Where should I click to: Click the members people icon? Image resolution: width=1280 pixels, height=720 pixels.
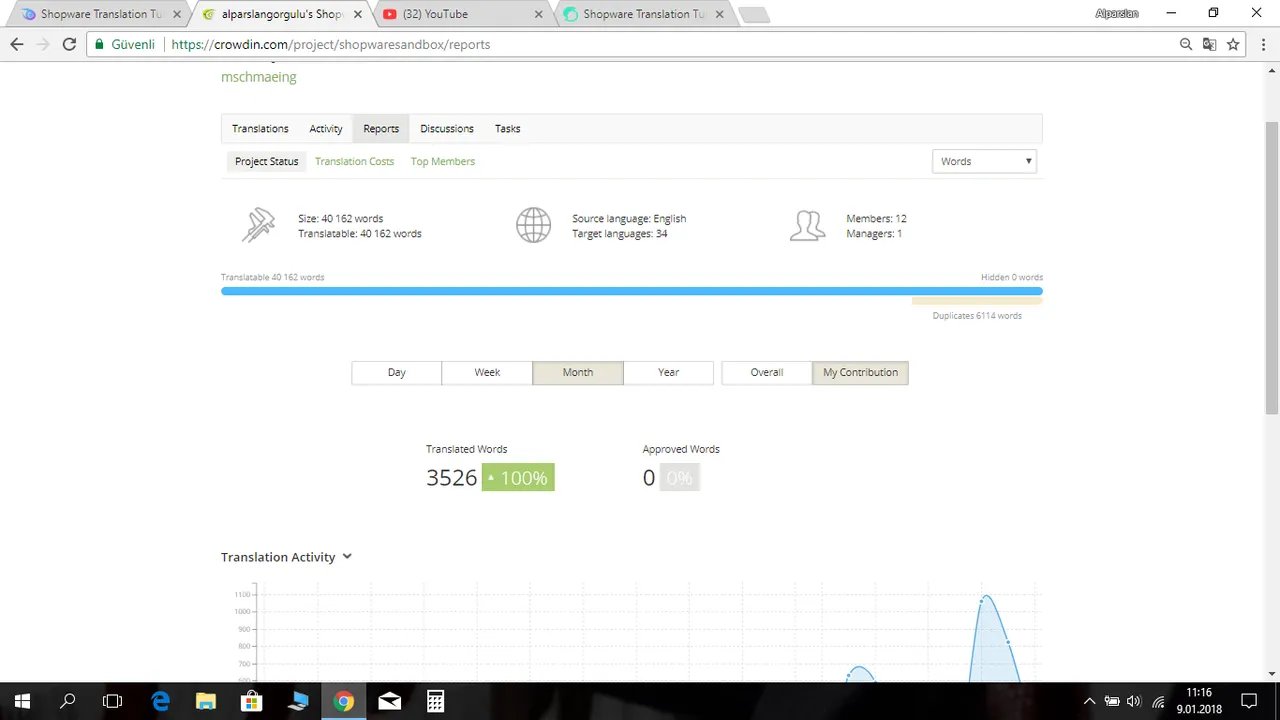tap(807, 225)
